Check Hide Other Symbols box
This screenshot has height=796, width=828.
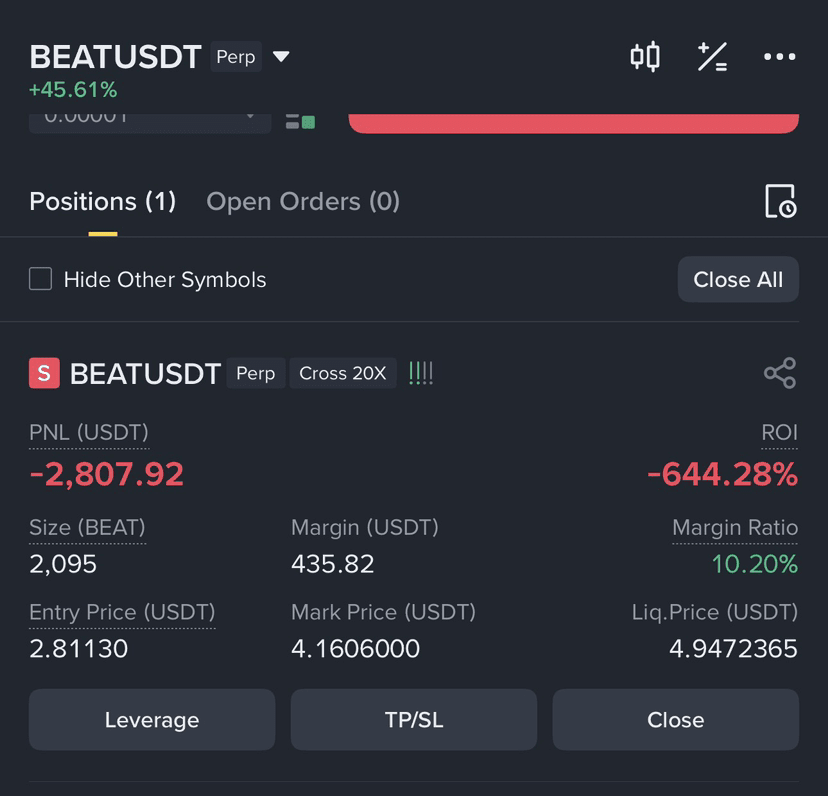click(x=41, y=279)
